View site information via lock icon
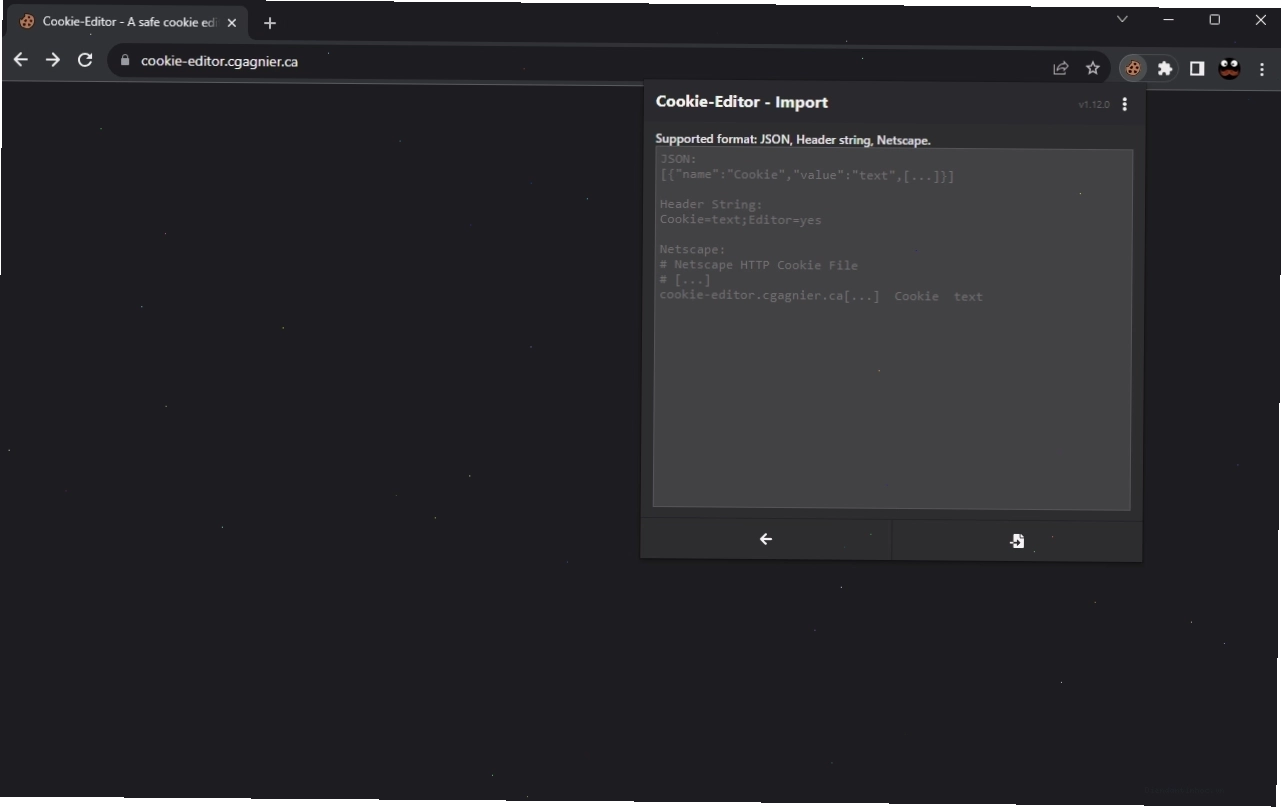1281x807 pixels. (x=125, y=61)
